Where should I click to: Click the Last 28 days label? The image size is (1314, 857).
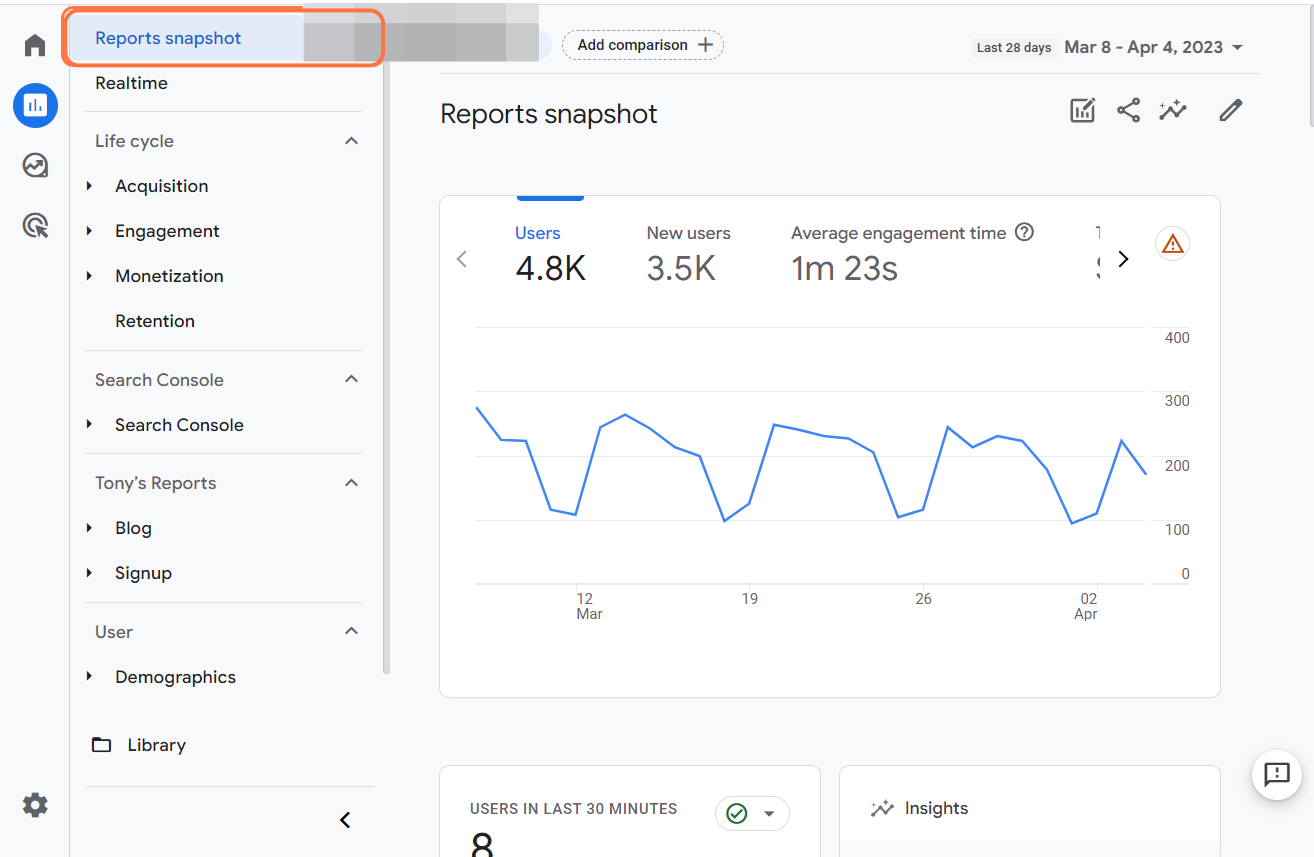[x=1014, y=47]
